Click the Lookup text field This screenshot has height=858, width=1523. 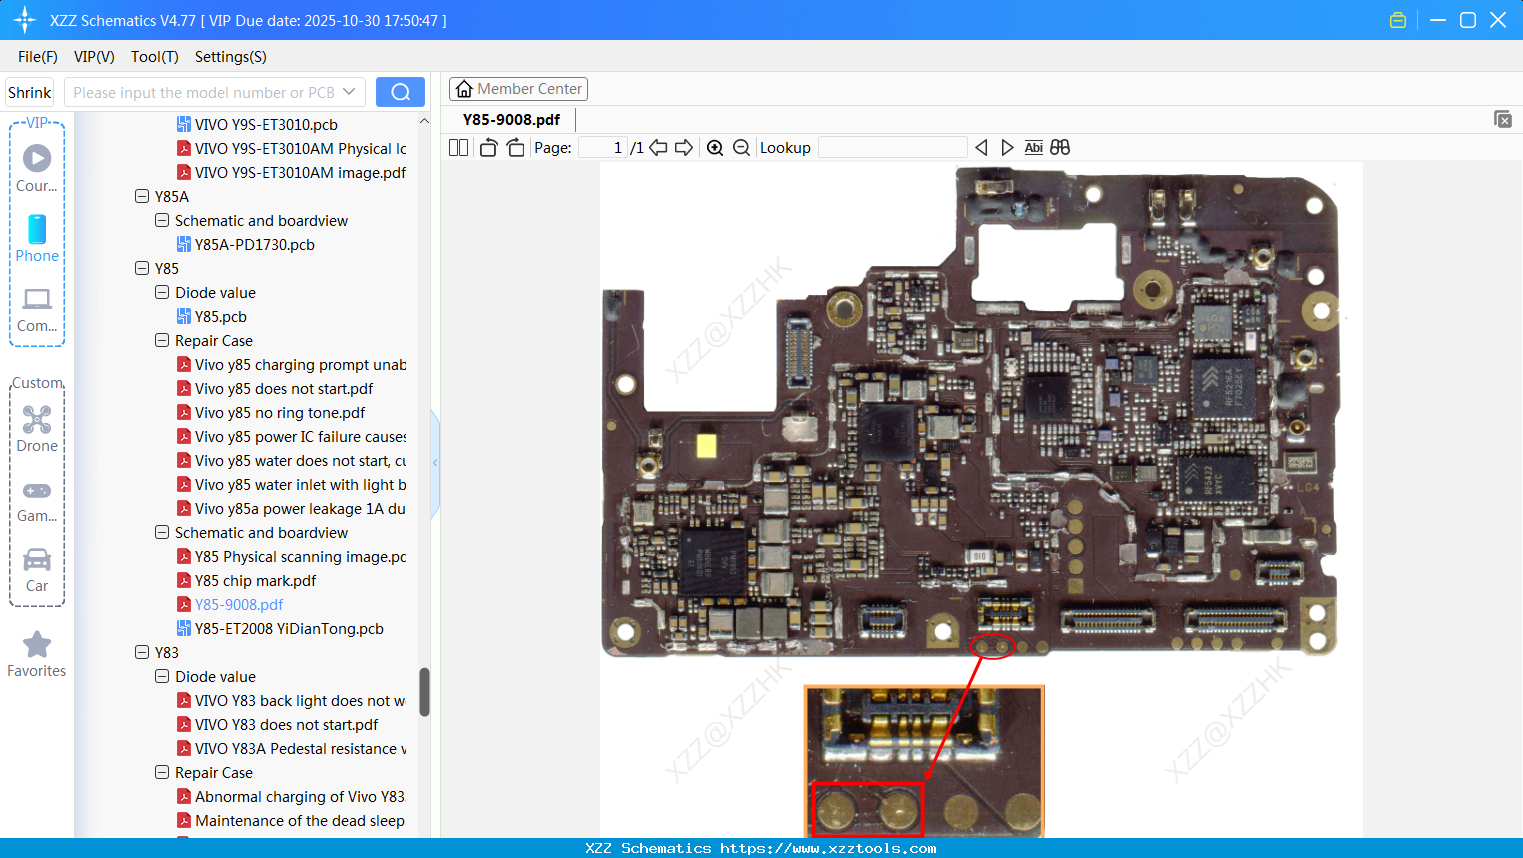pos(892,147)
